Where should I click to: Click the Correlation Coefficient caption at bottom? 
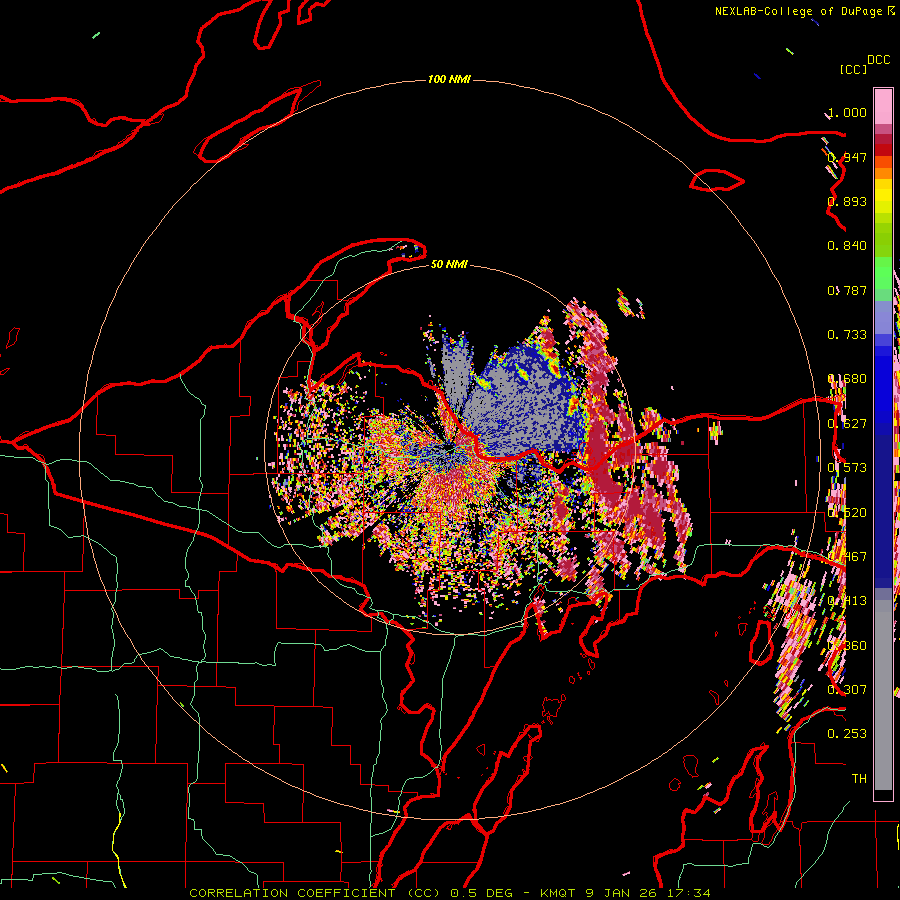[450, 893]
